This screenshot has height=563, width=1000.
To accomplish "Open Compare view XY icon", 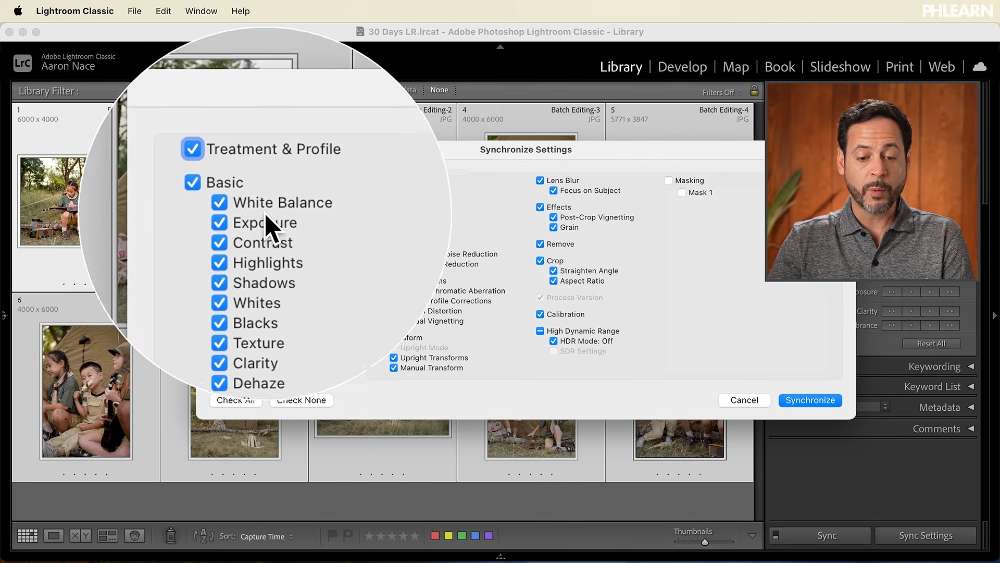I will pyautogui.click(x=80, y=536).
